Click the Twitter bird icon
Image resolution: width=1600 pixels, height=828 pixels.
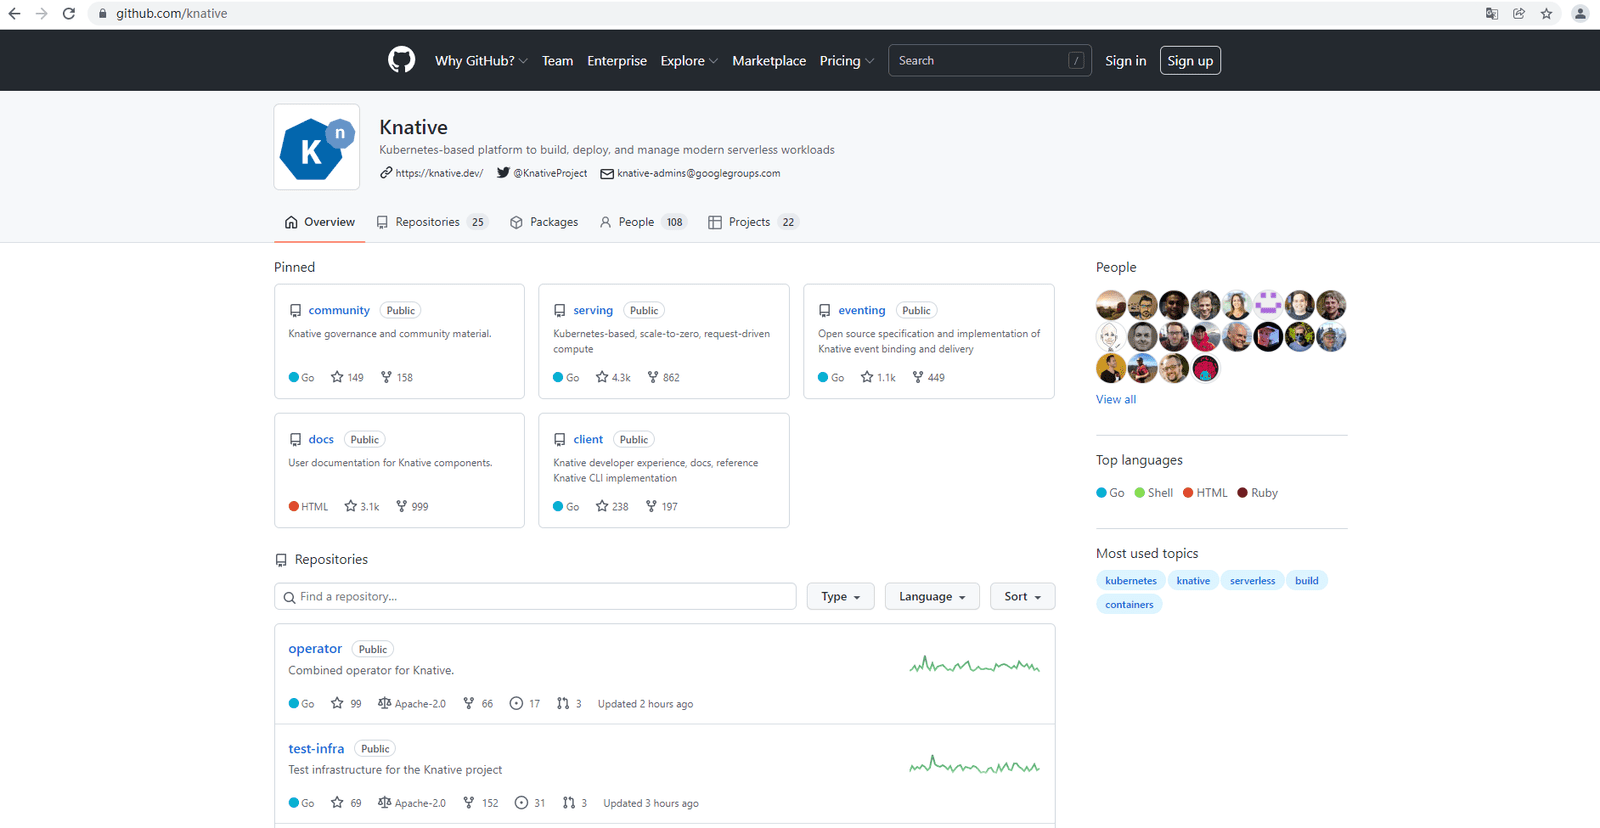coord(503,173)
